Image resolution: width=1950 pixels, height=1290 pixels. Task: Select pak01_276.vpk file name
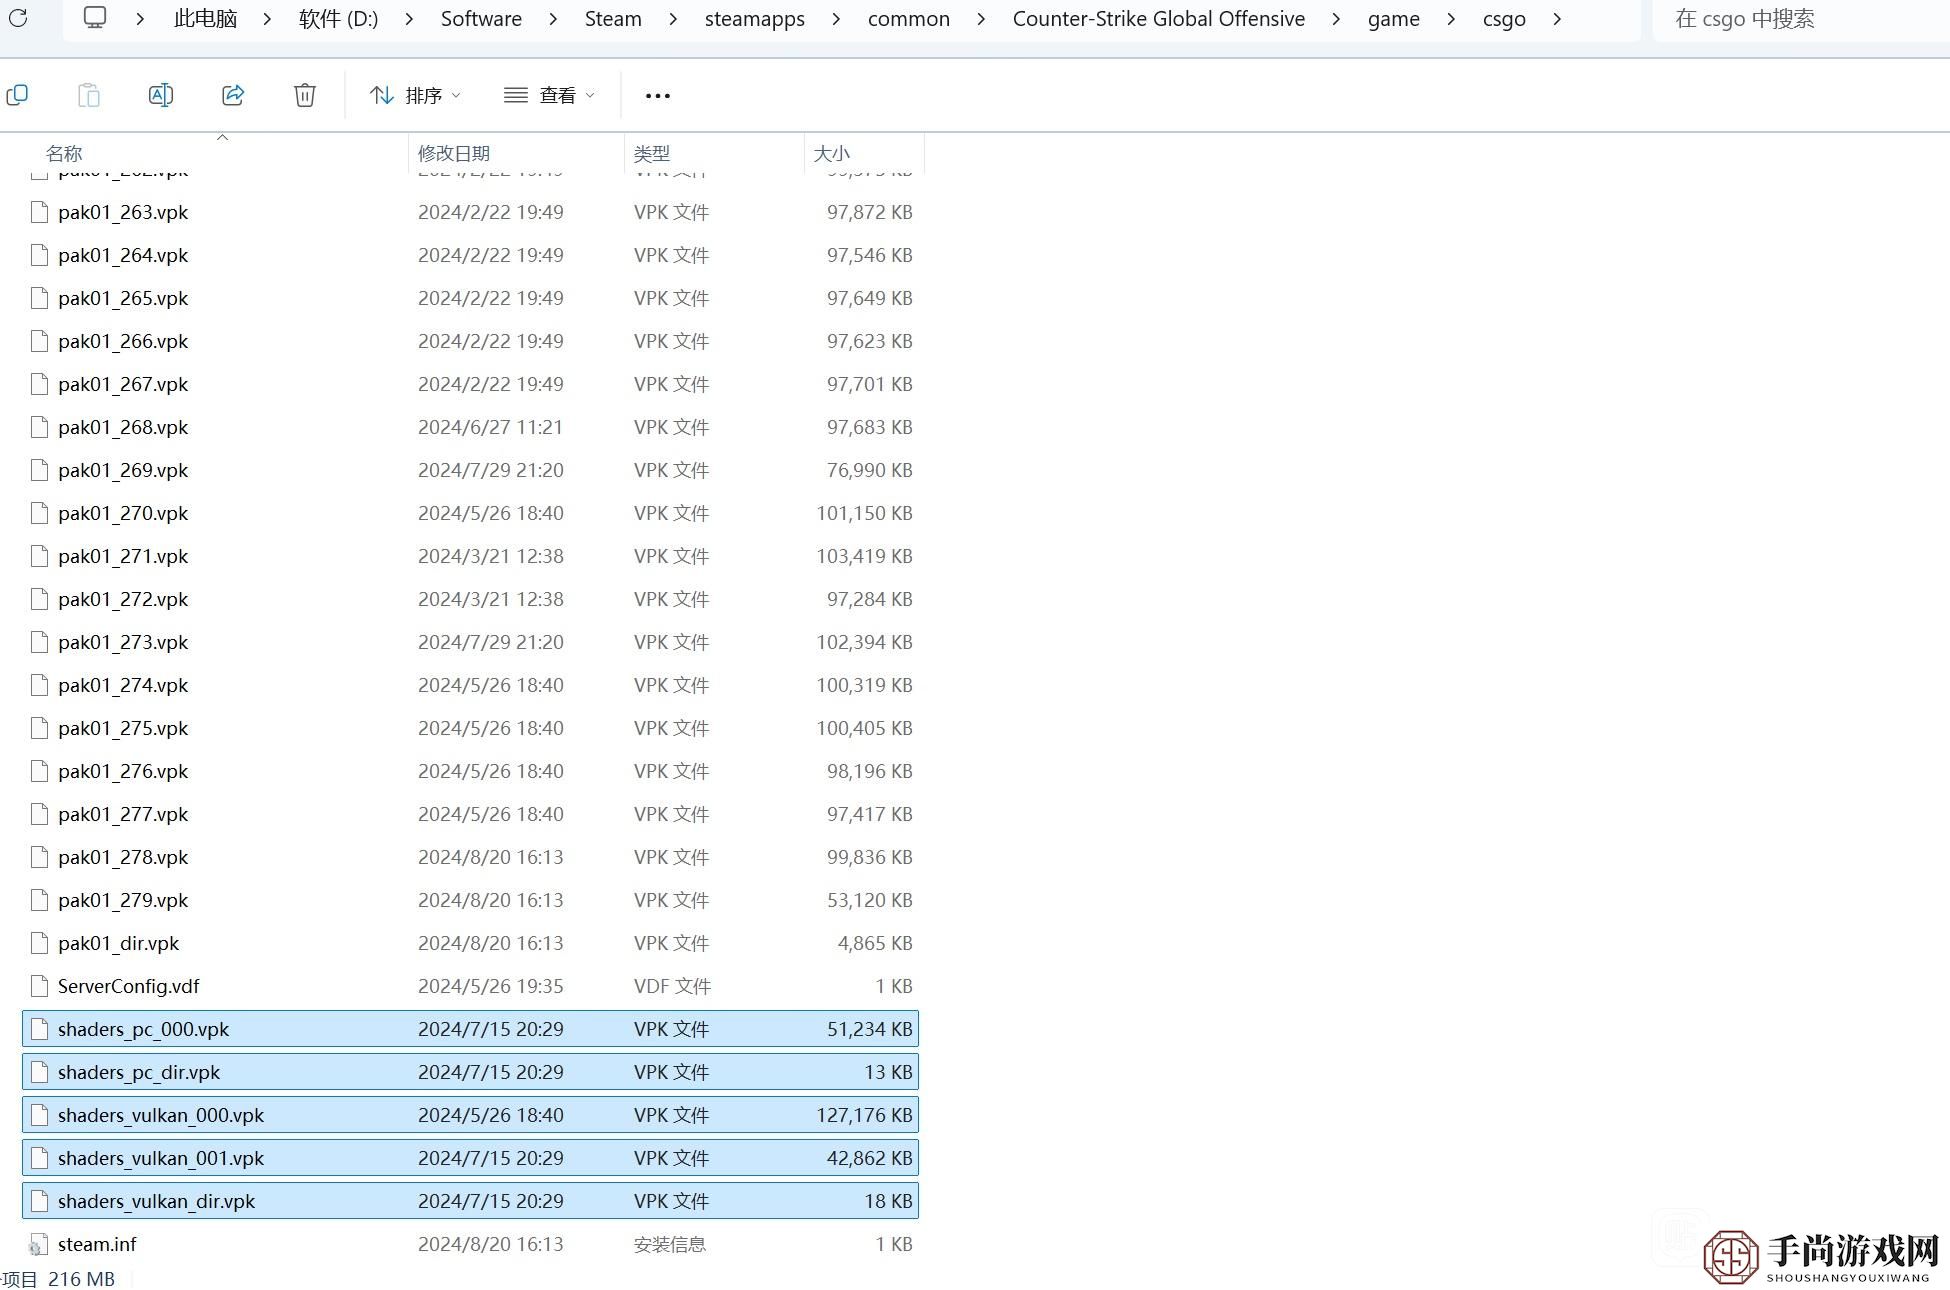point(123,771)
